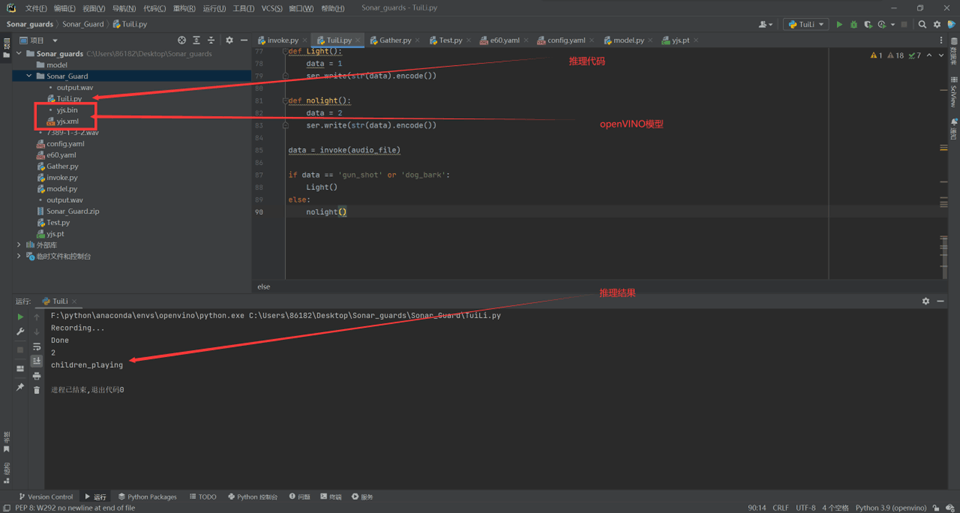Pin the Run tab with the pin icon
This screenshot has height=513, width=960.
point(20,386)
